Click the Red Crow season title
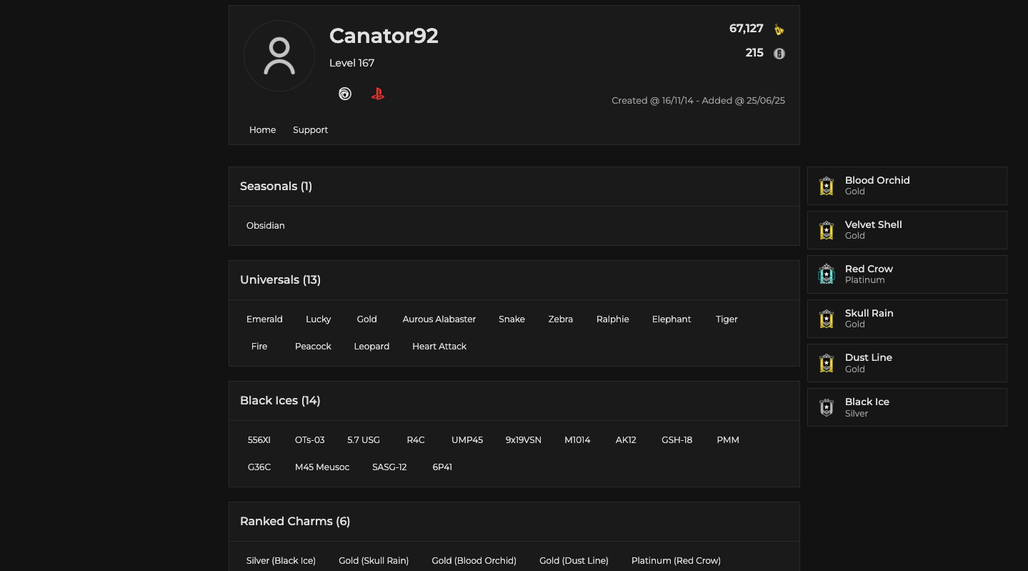The height and width of the screenshot is (571, 1028). tap(869, 269)
